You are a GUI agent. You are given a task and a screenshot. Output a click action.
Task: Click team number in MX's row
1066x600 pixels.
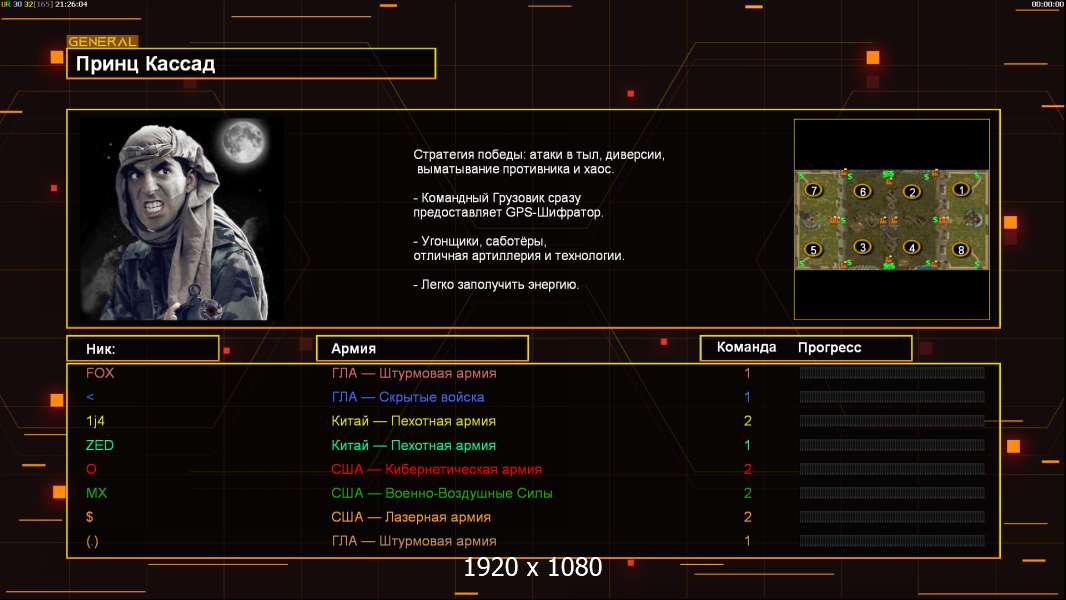747,493
